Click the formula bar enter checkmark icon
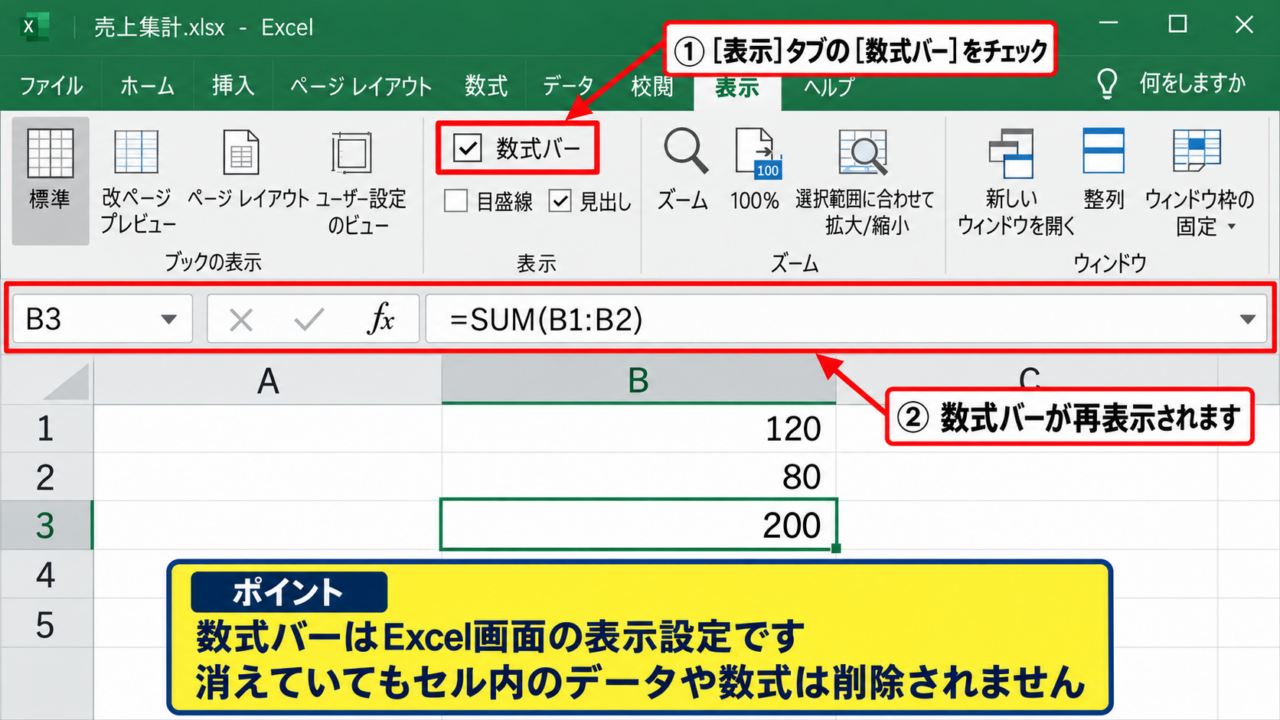This screenshot has height=720, width=1280. coord(310,320)
